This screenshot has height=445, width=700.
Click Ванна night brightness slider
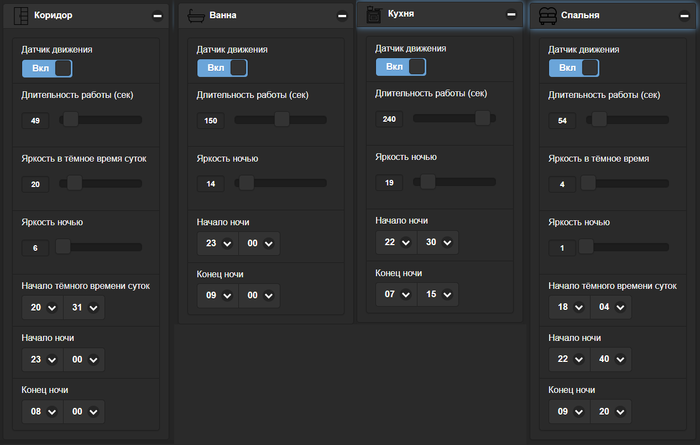tap(280, 183)
